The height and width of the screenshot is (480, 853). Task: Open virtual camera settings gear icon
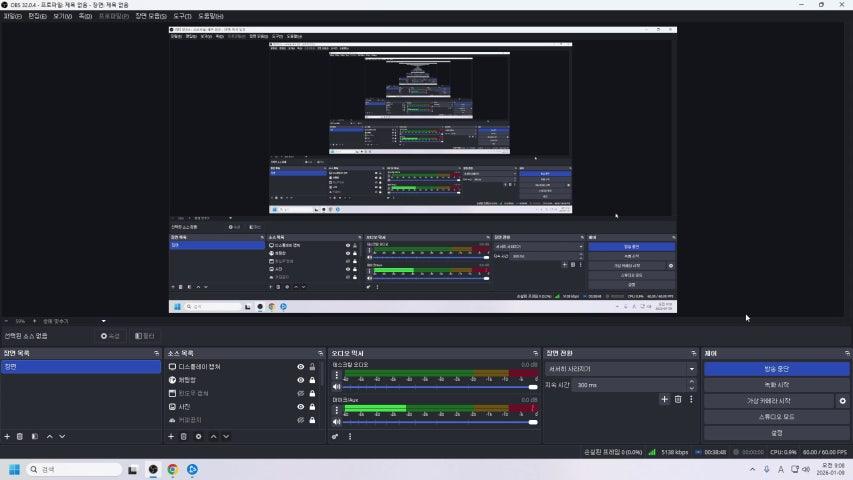click(842, 401)
